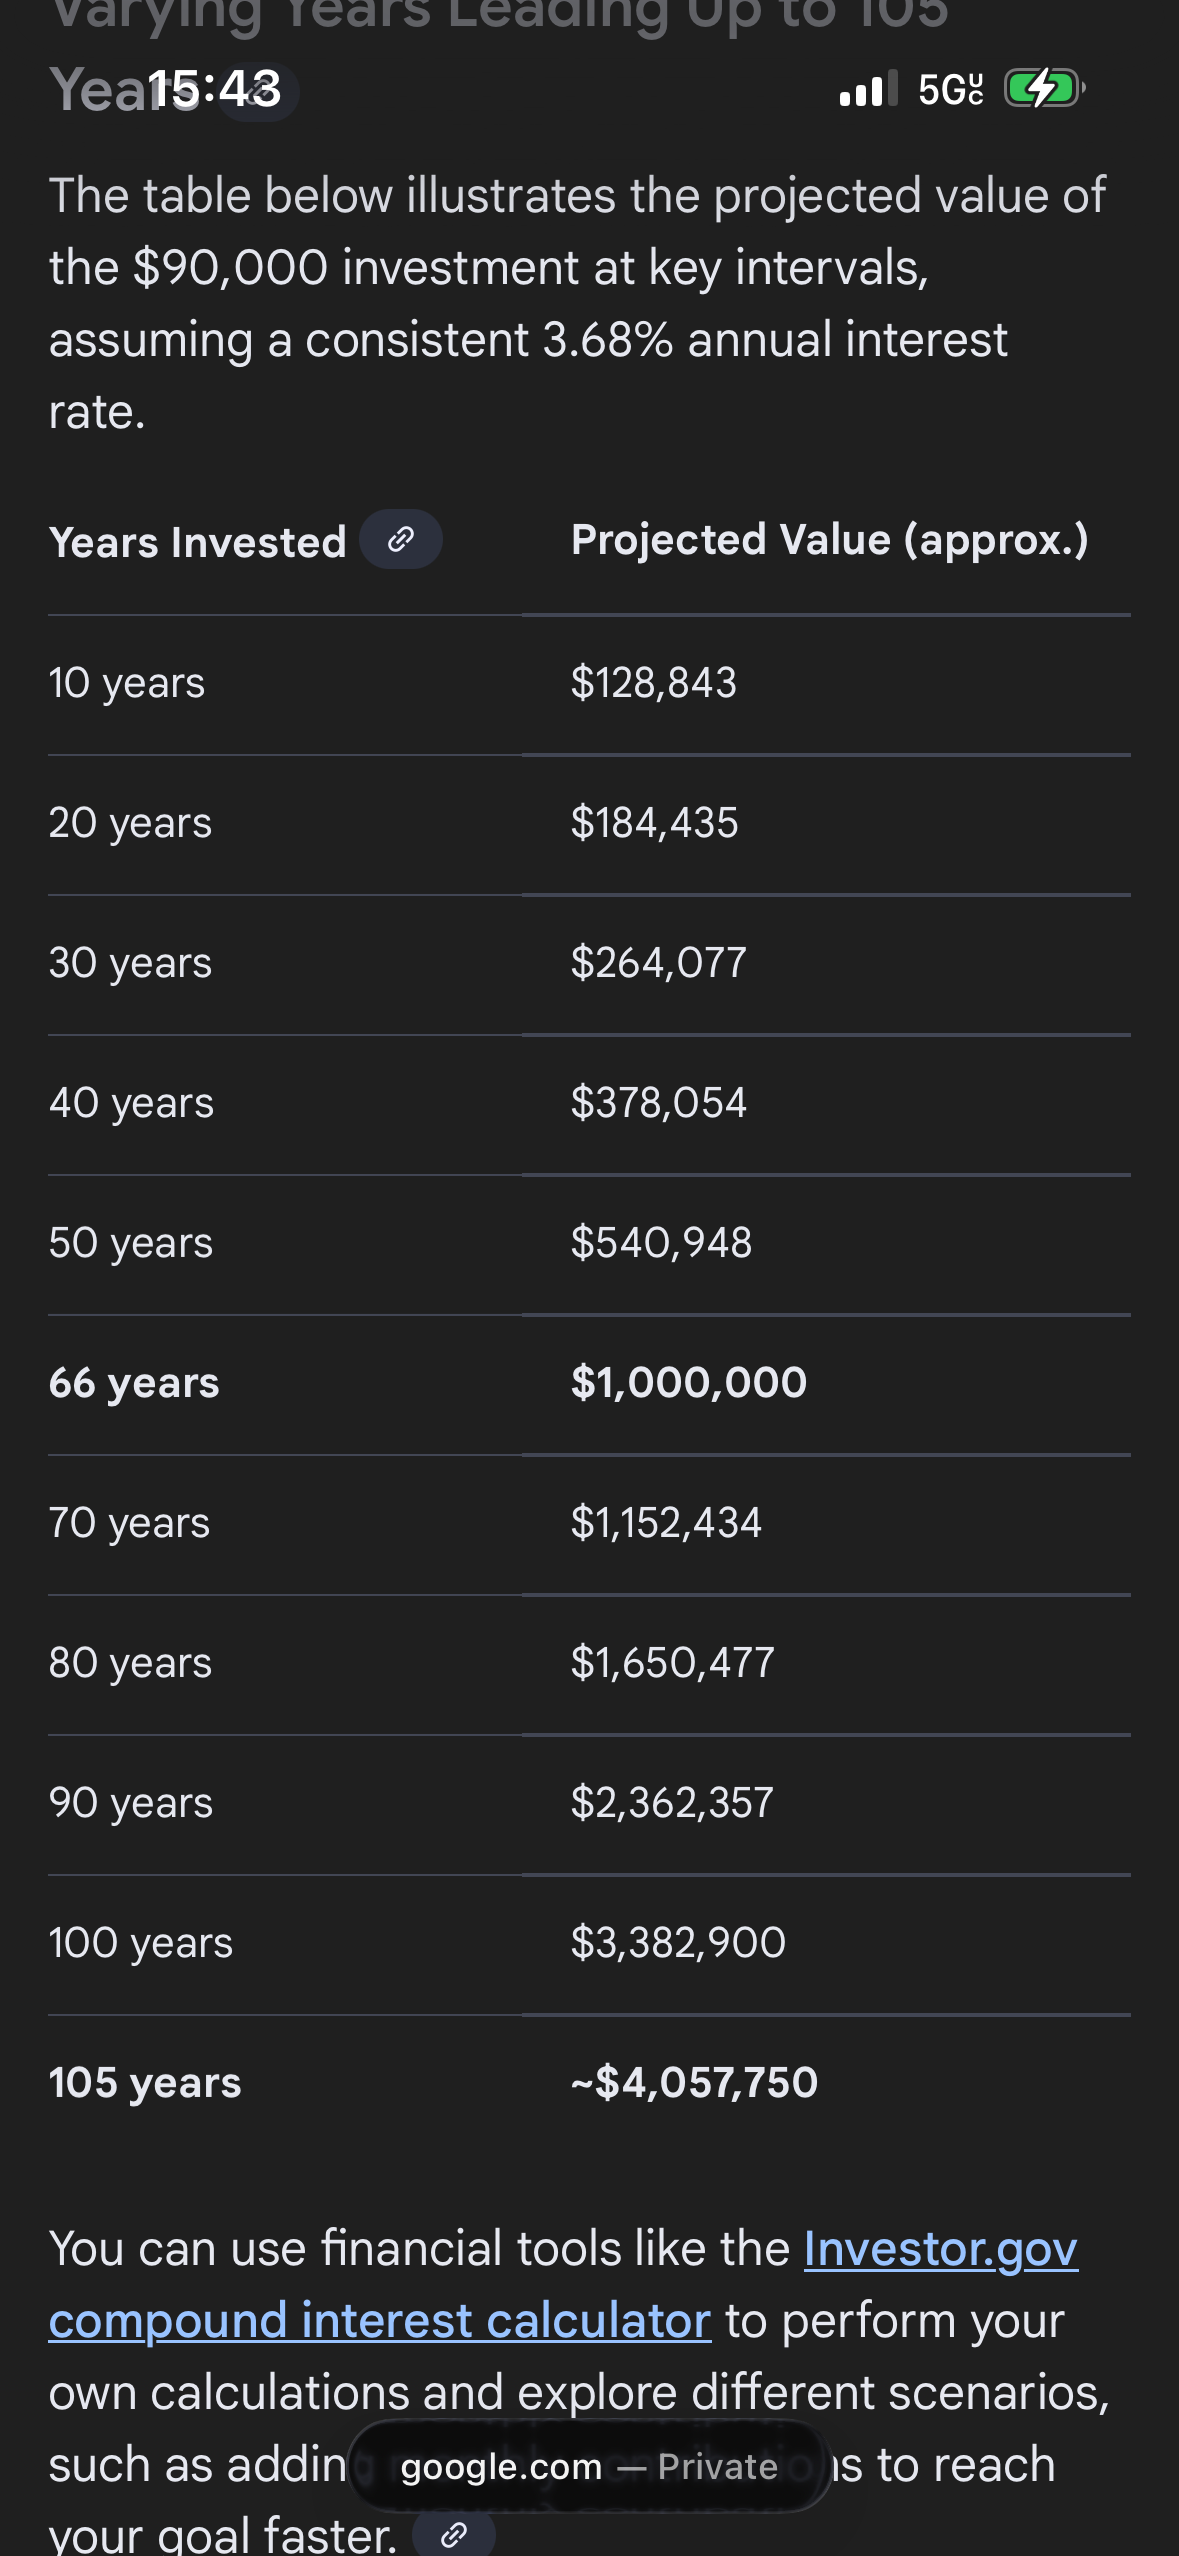Screen dimensions: 1179x2556
Task: Select the 50 years row label
Action: coord(131,1243)
